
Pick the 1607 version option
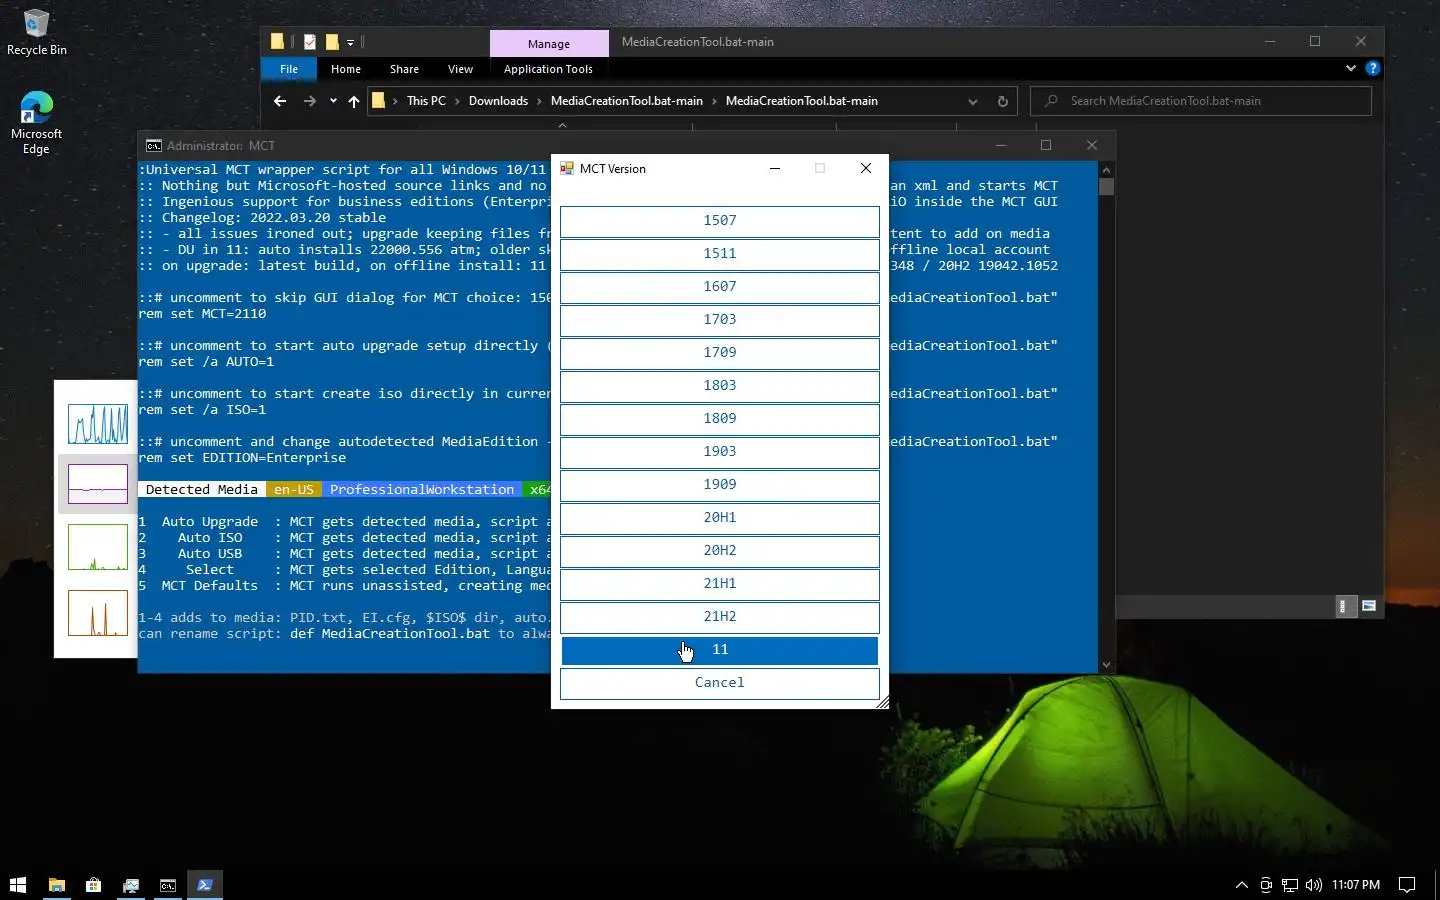[x=720, y=287]
